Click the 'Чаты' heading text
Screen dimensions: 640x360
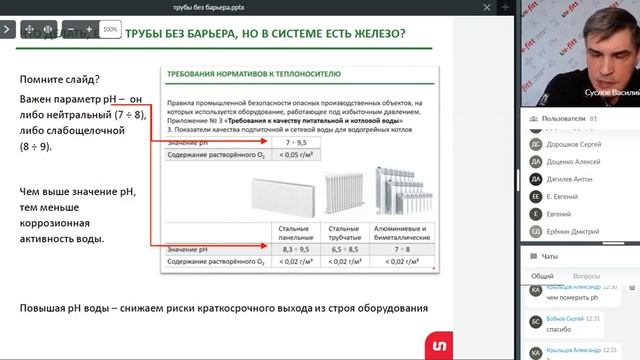[x=549, y=256]
